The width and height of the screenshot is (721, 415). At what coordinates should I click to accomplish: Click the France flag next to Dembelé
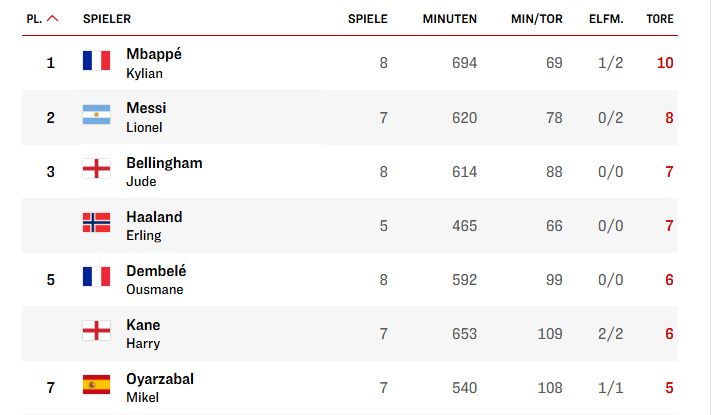click(96, 277)
